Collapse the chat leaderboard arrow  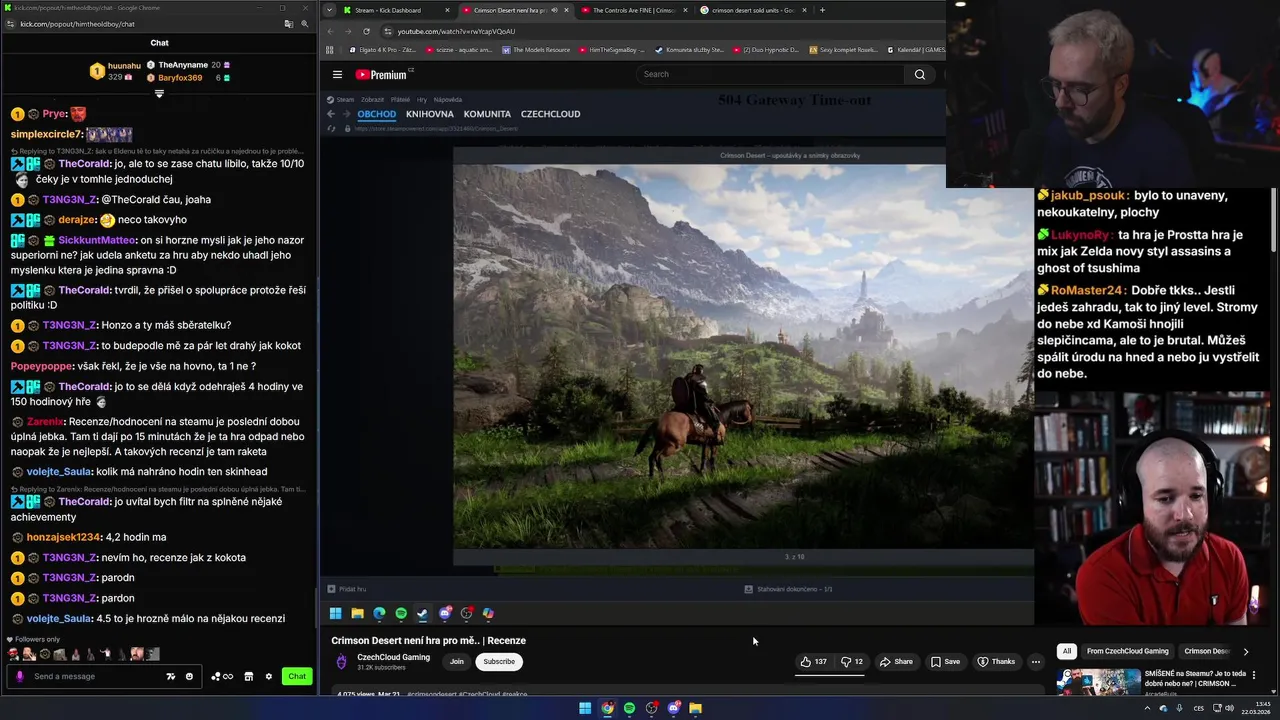click(159, 94)
